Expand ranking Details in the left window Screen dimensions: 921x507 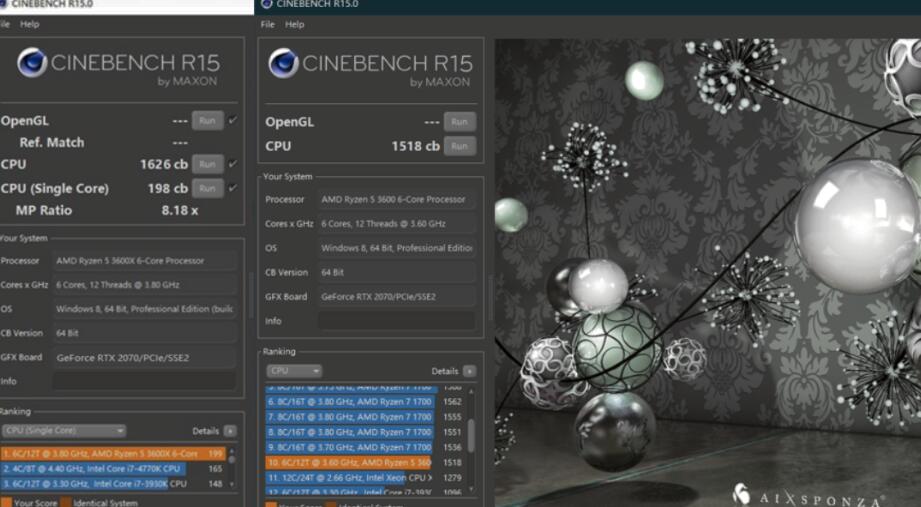coord(230,431)
